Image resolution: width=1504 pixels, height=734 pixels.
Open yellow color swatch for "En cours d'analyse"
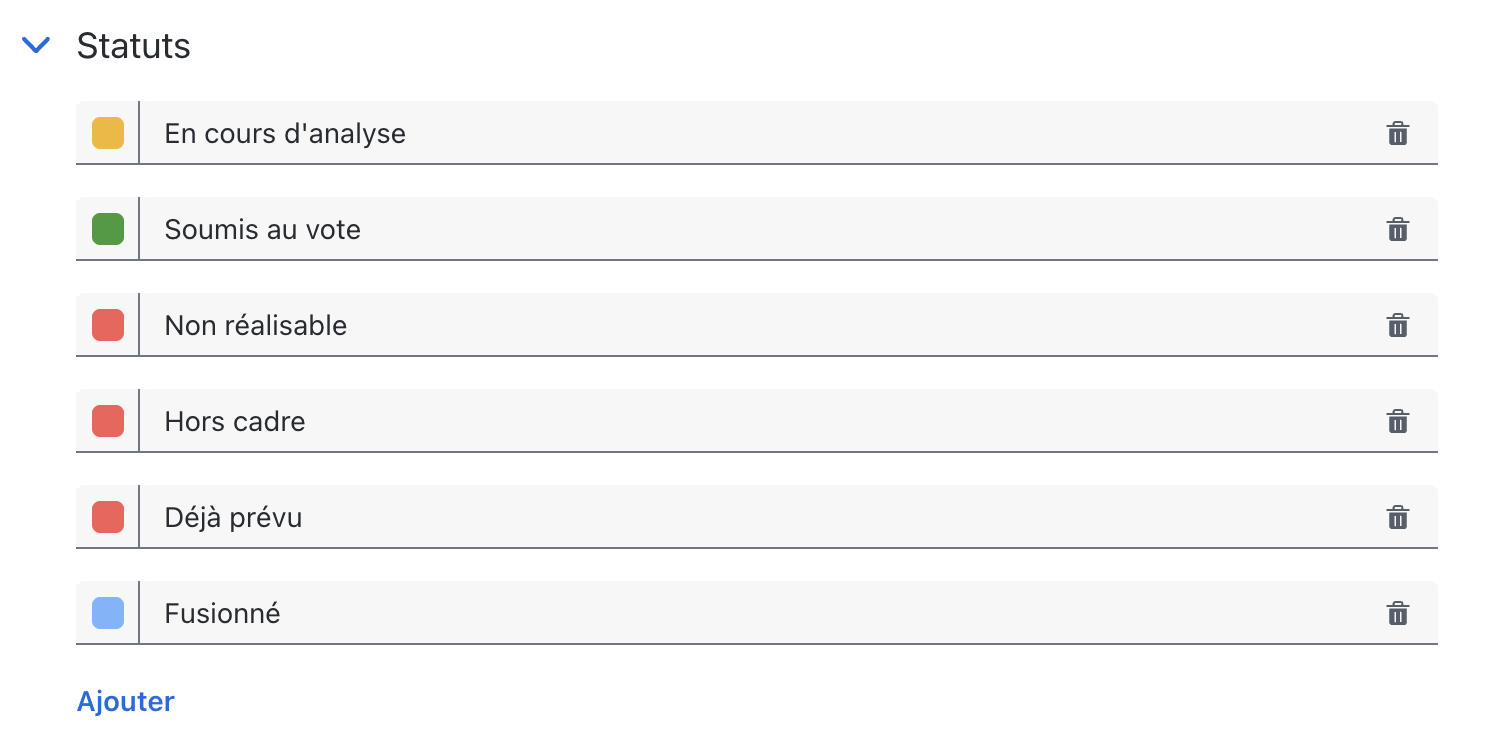tap(108, 133)
